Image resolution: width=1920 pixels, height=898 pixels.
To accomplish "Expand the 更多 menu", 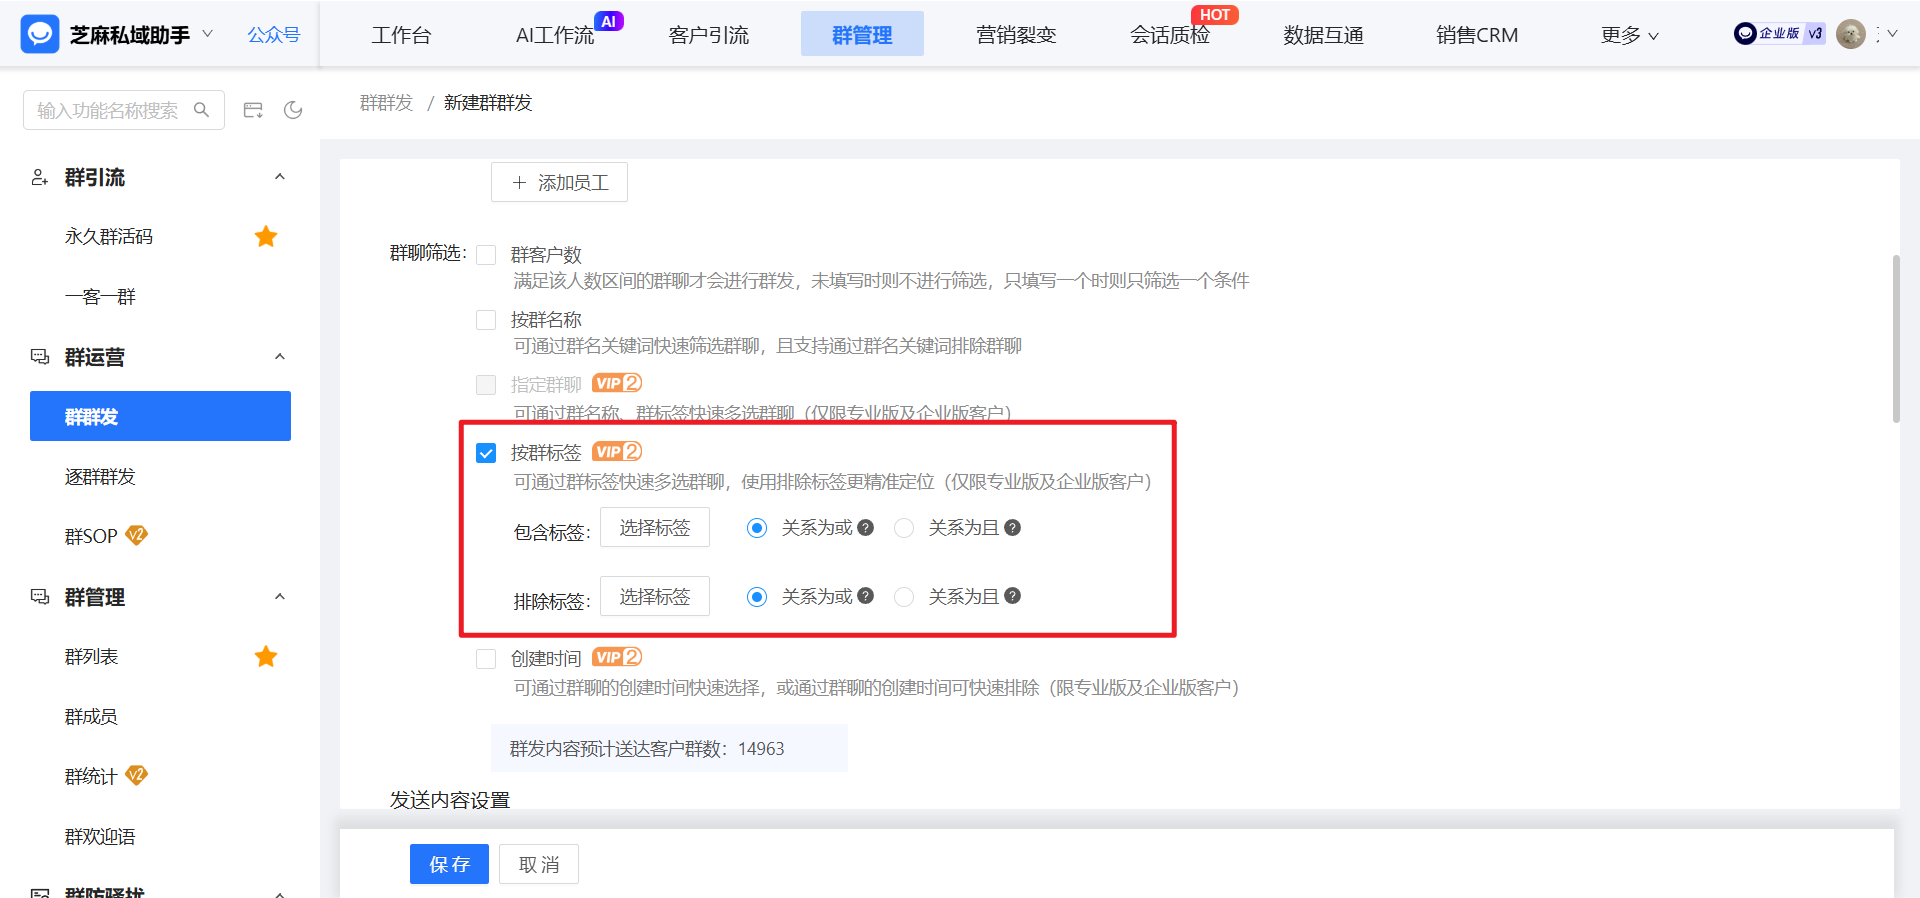I will click(x=1630, y=35).
